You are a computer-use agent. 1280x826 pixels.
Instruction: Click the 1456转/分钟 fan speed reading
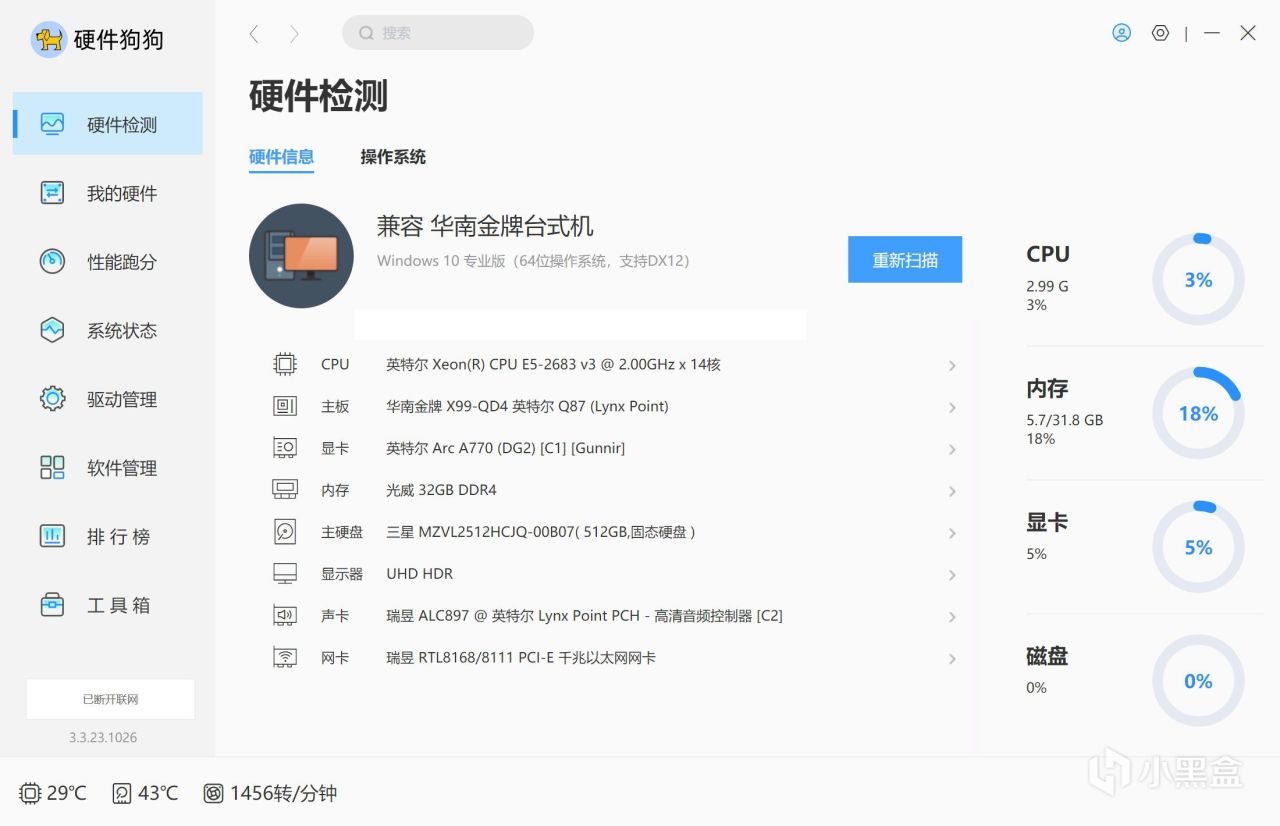pyautogui.click(x=284, y=793)
